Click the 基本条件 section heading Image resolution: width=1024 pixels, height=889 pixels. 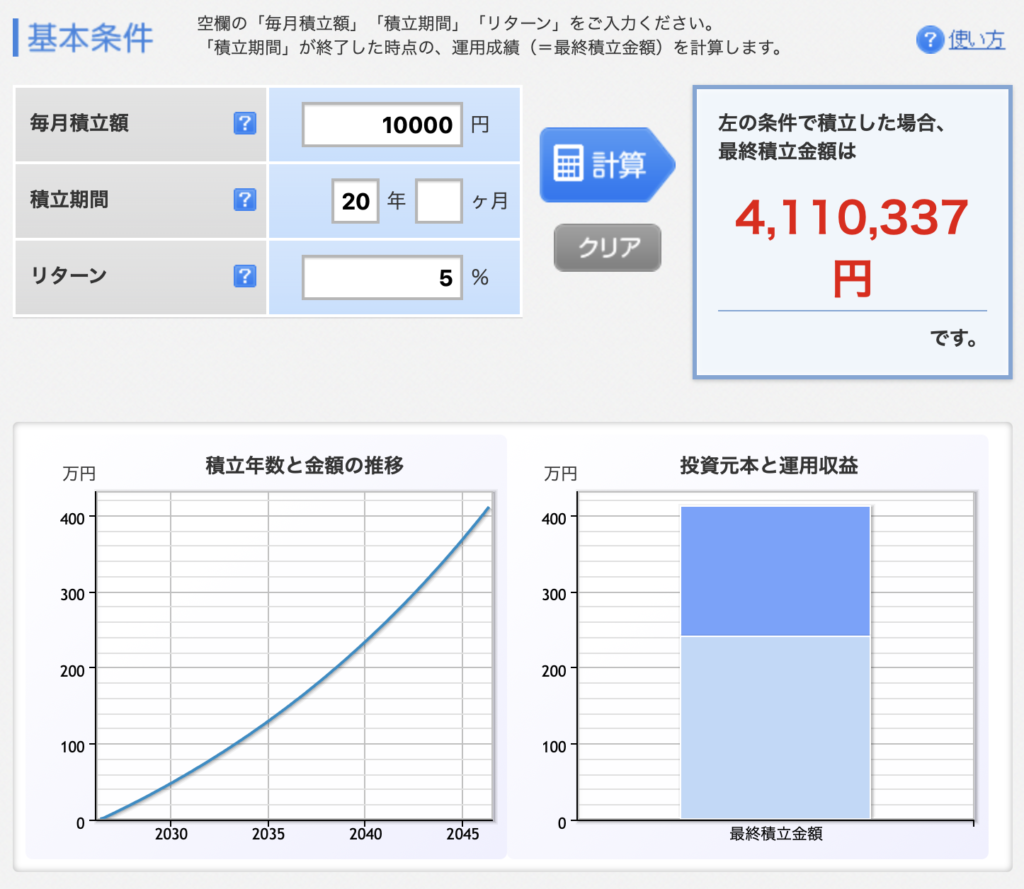coord(90,38)
